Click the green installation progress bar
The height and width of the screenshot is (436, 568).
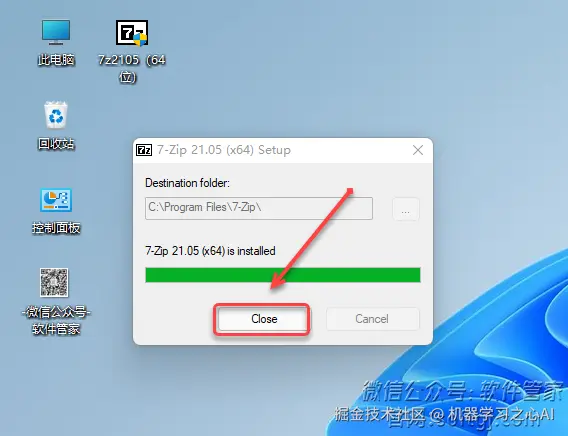pos(283,275)
